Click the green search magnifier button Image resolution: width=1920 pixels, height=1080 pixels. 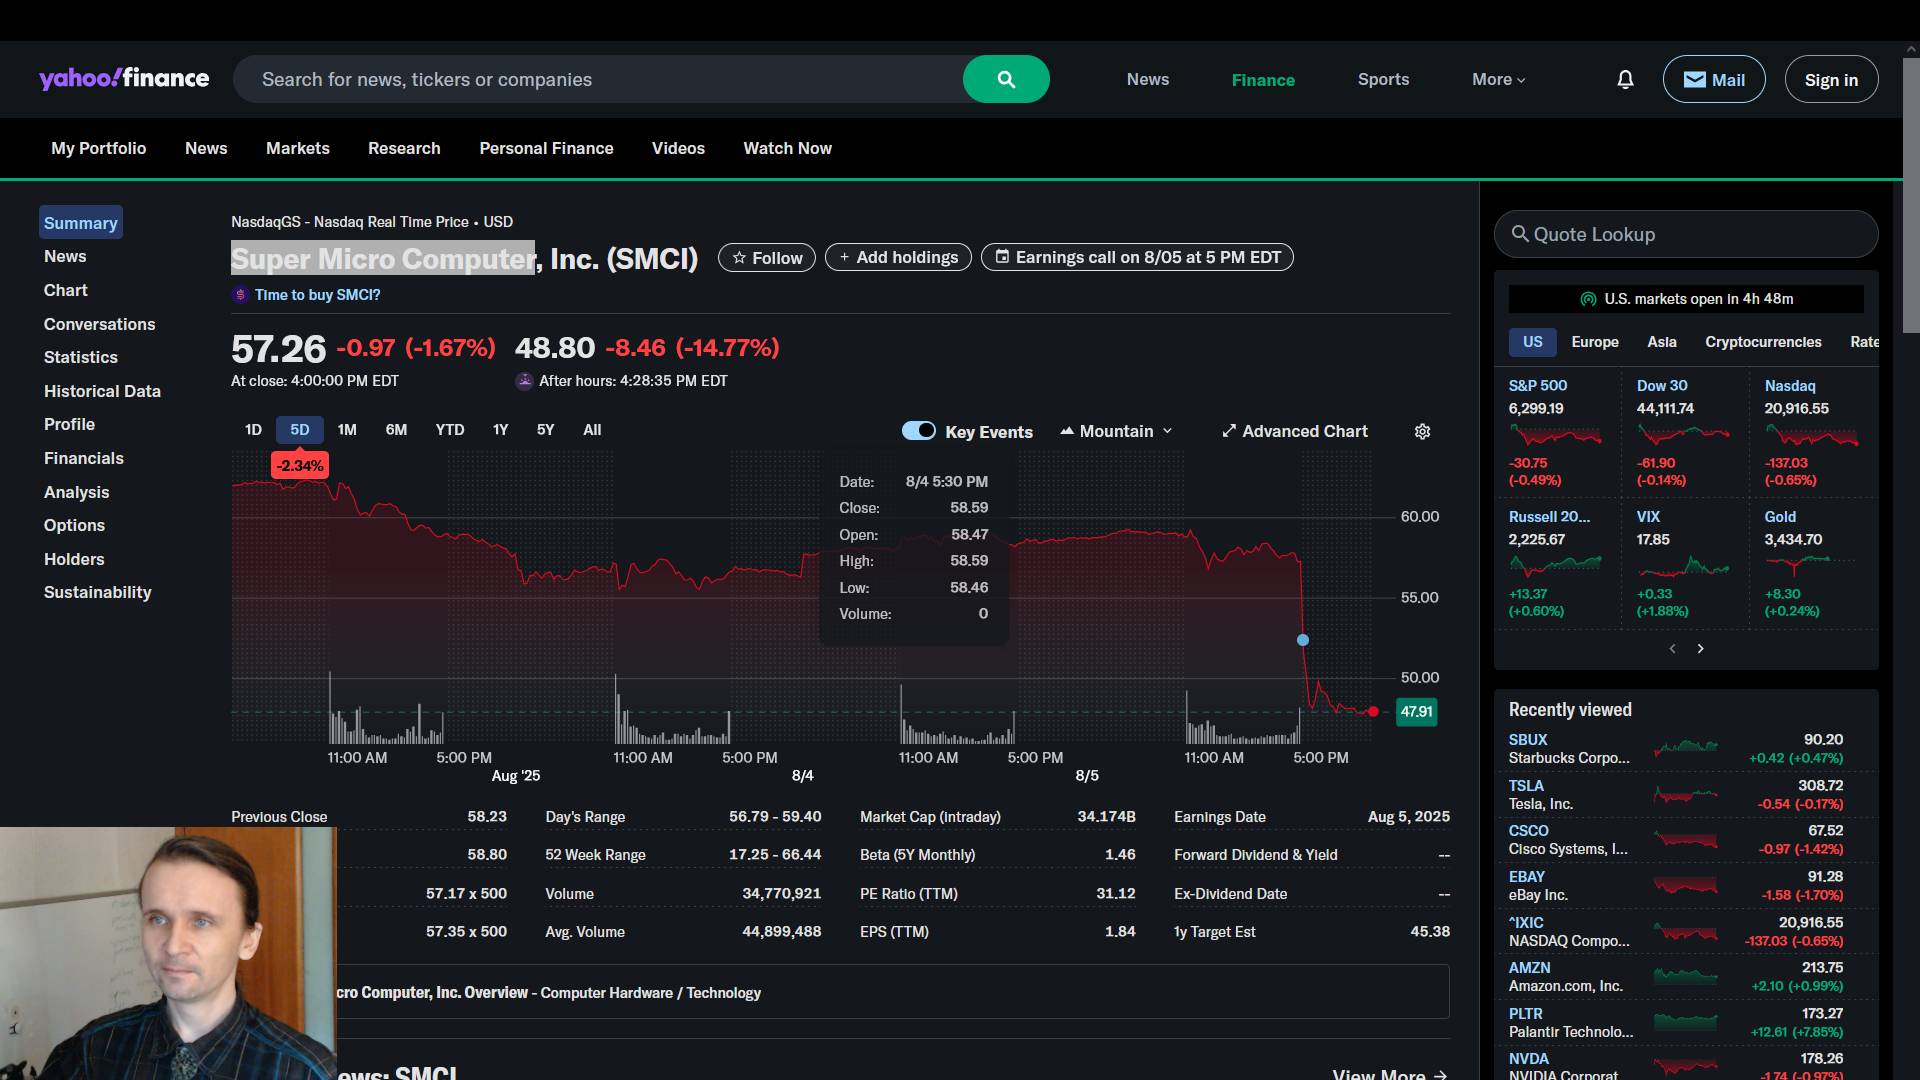(1005, 79)
